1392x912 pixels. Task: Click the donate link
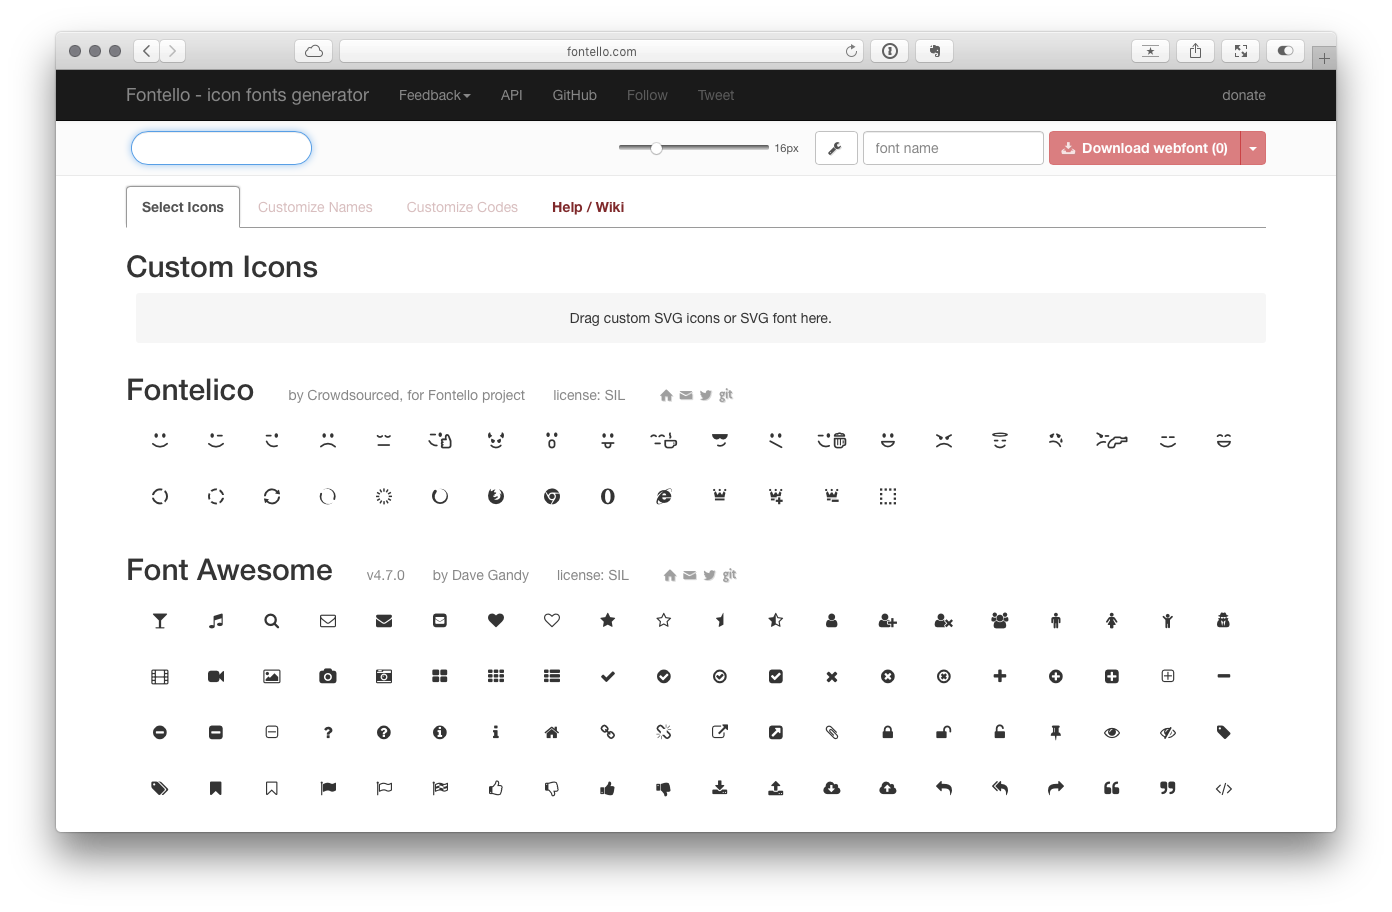pyautogui.click(x=1244, y=95)
